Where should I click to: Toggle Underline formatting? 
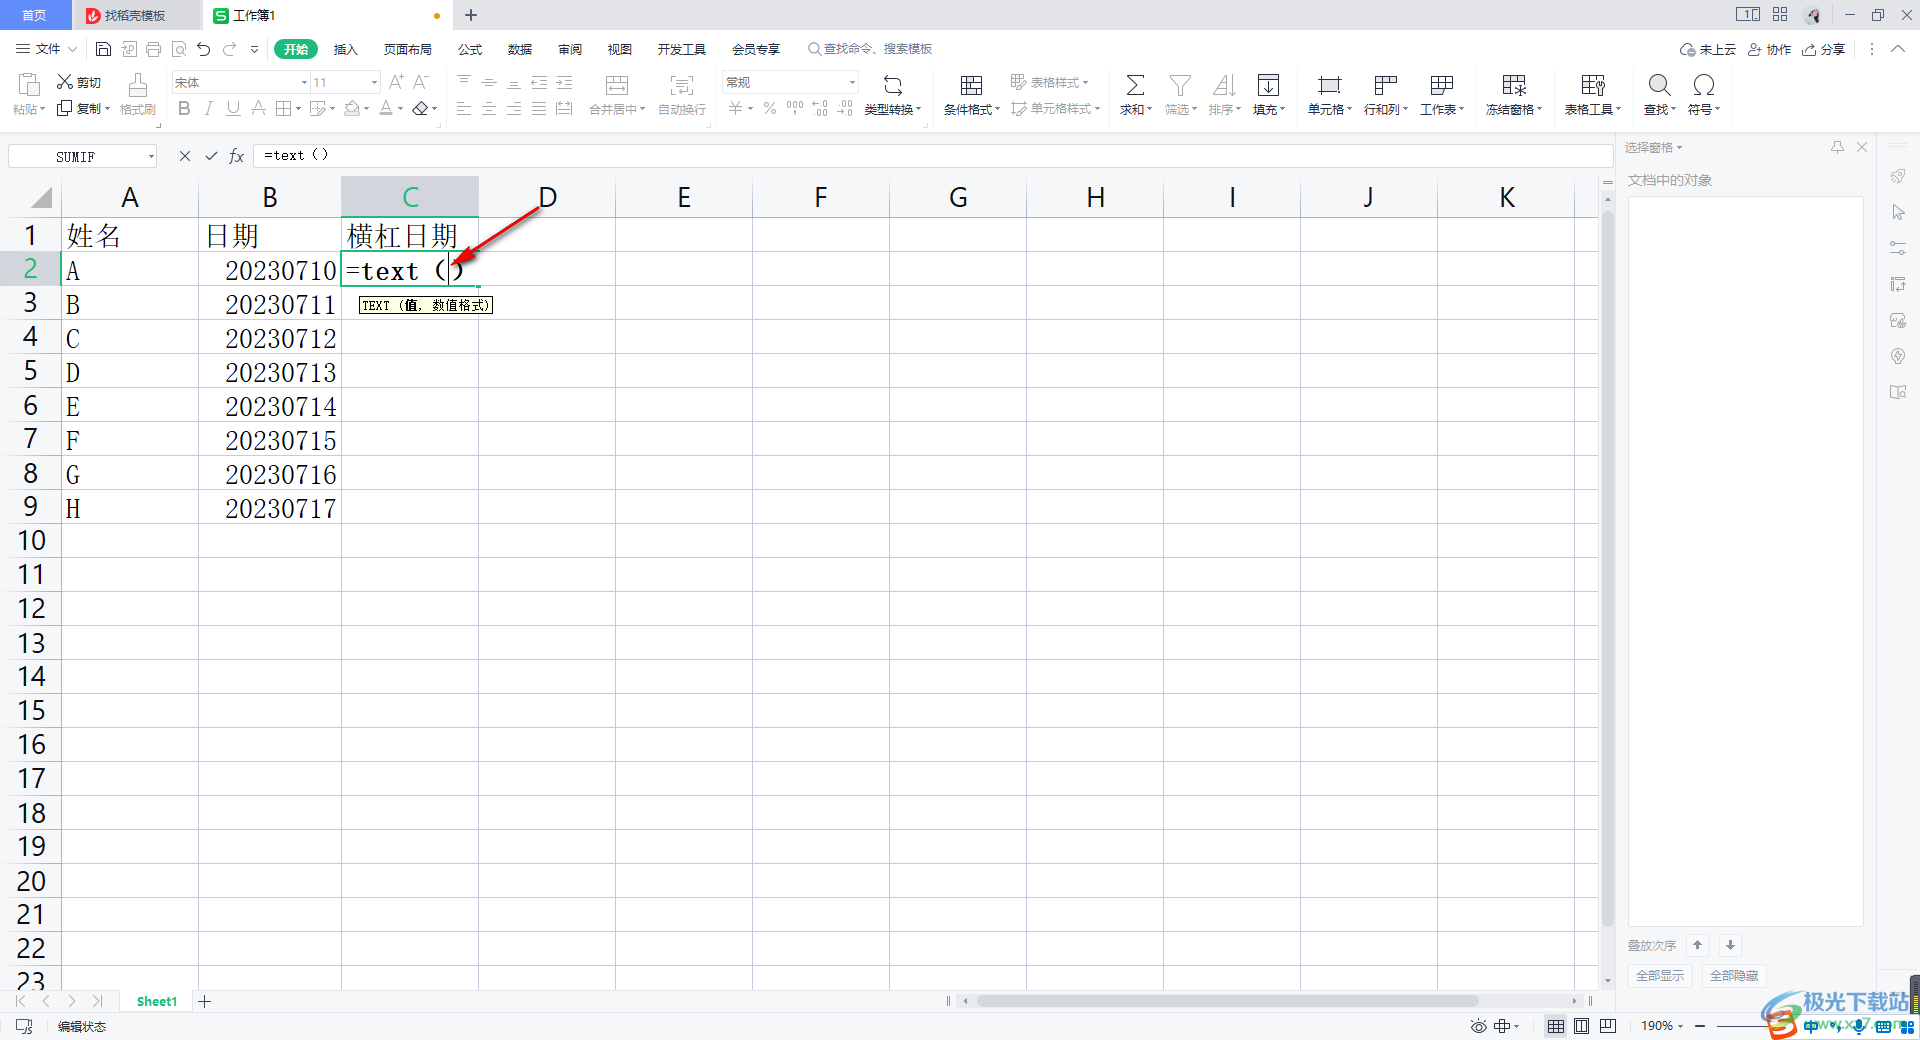tap(233, 108)
